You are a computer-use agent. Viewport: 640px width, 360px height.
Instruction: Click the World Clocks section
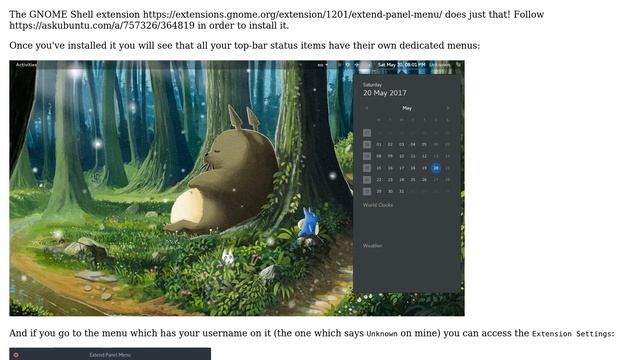point(378,205)
